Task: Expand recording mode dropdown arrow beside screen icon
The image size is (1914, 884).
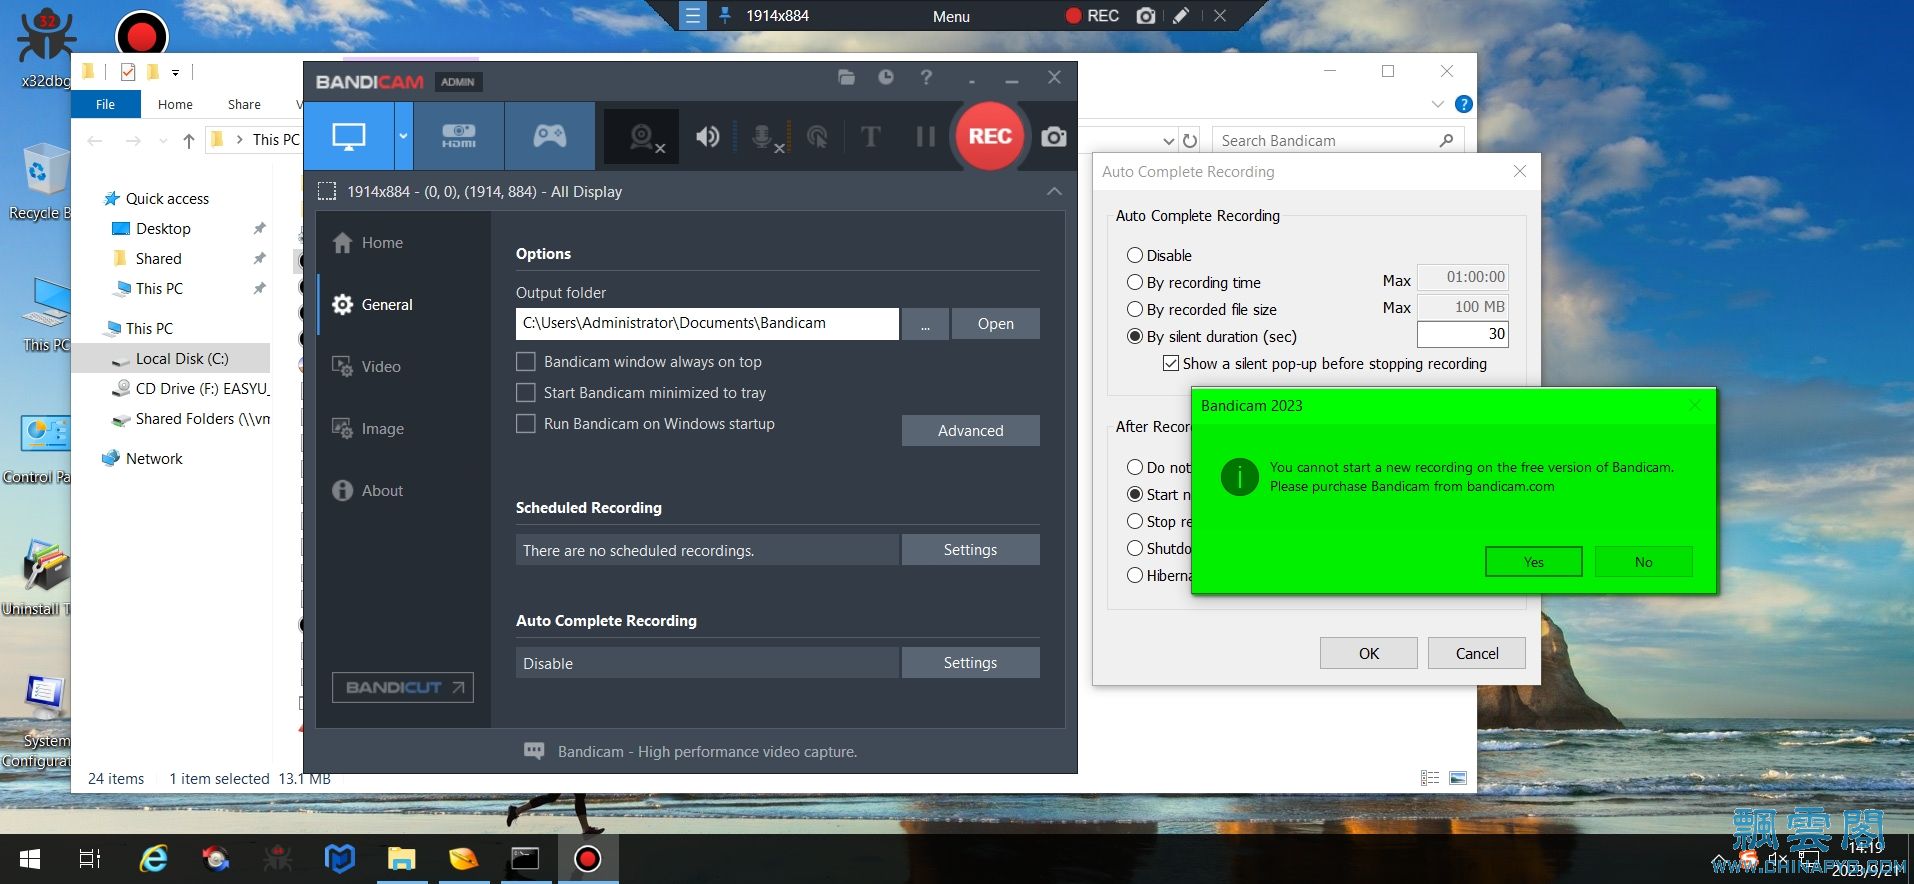Action: 403,136
